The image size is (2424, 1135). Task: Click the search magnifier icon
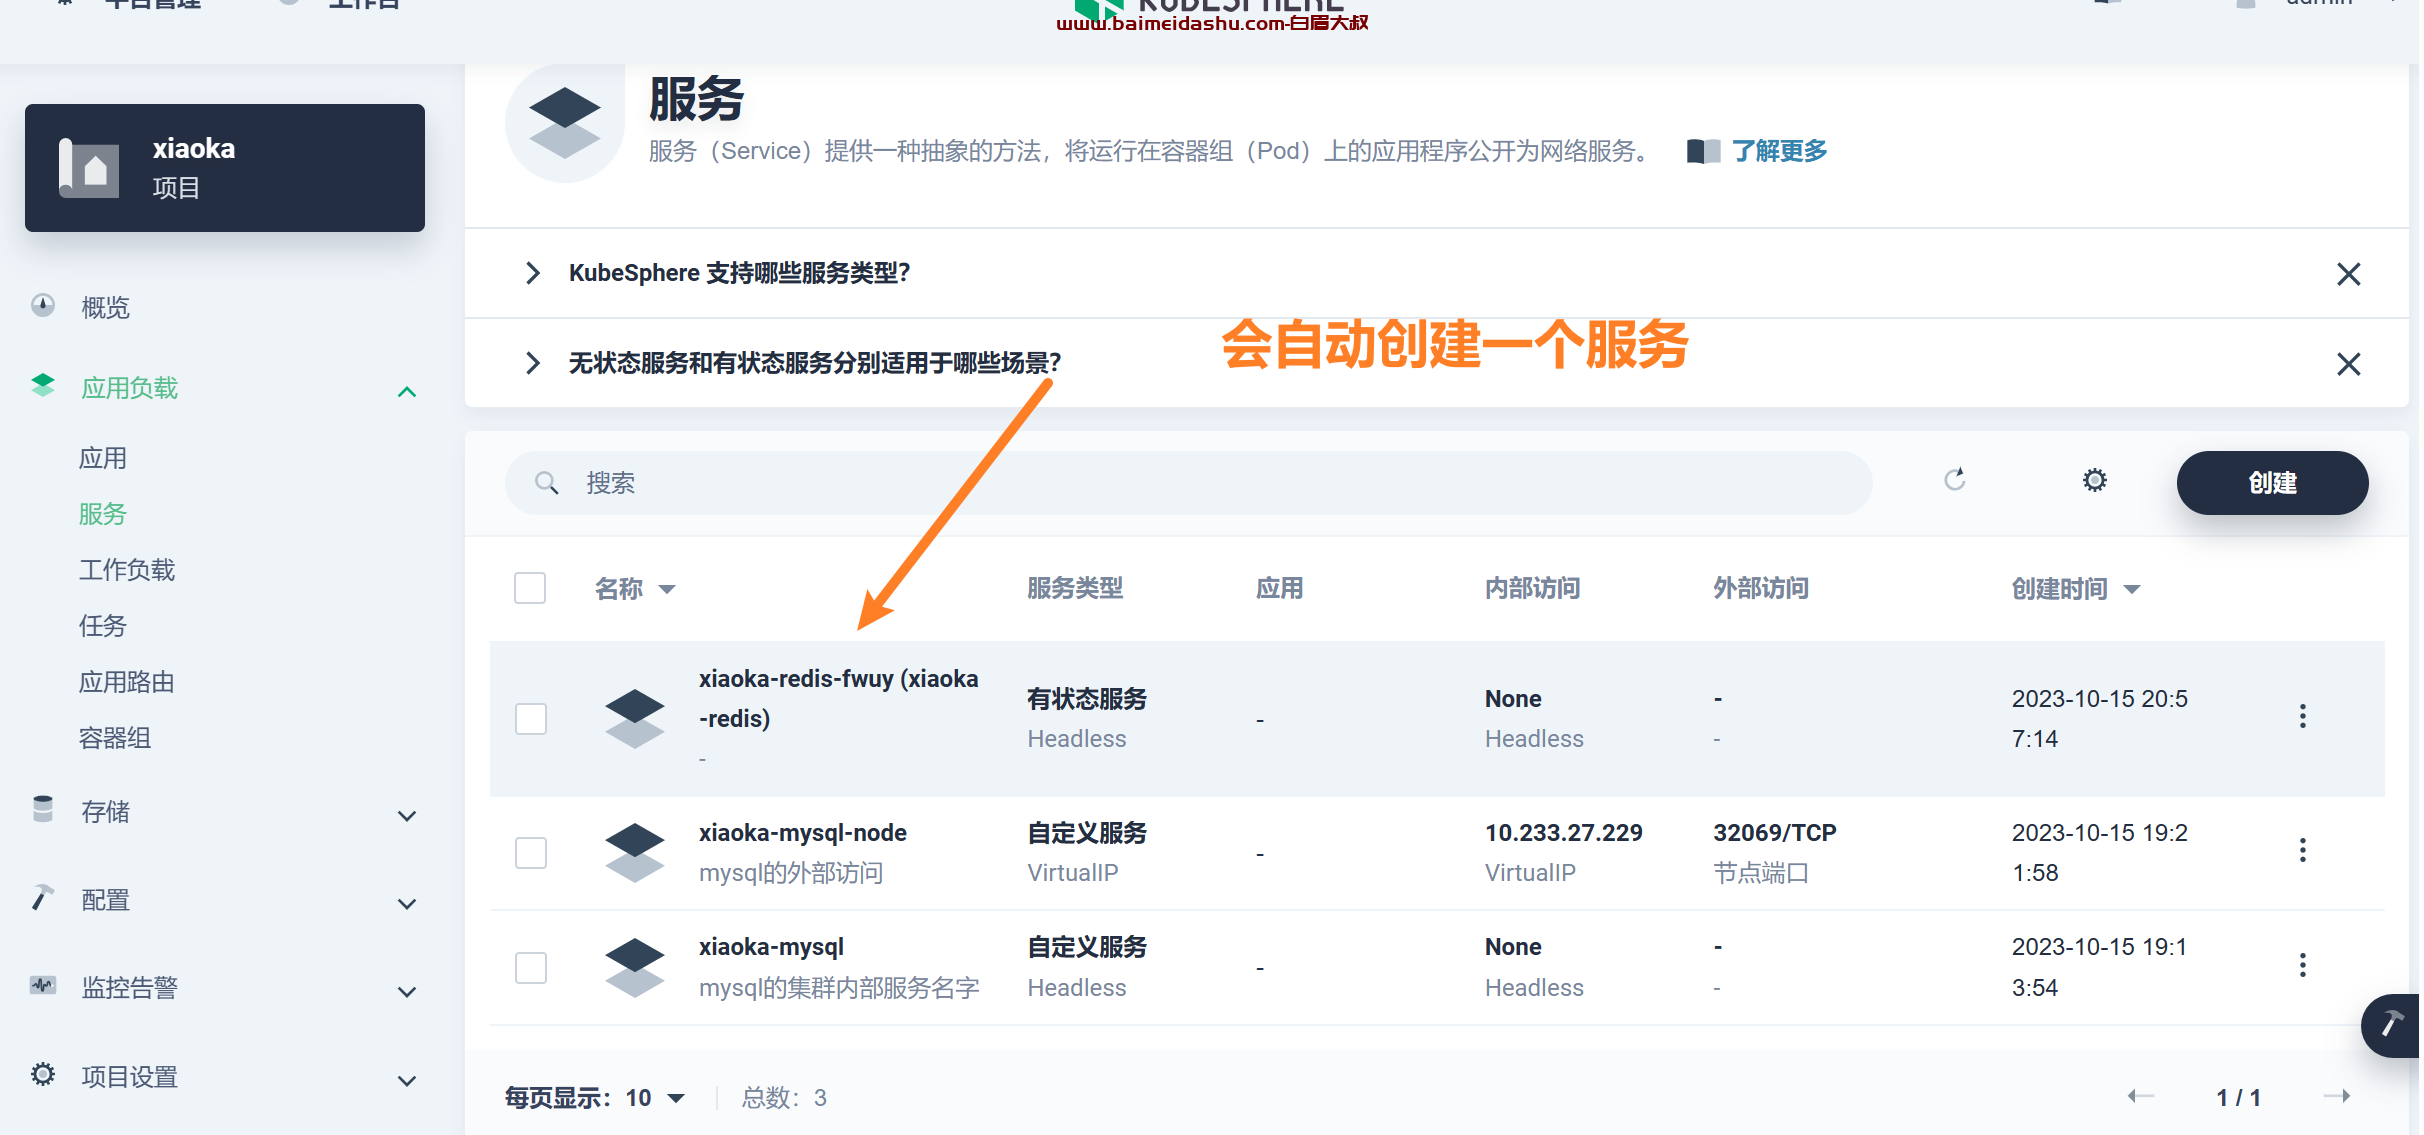547,483
